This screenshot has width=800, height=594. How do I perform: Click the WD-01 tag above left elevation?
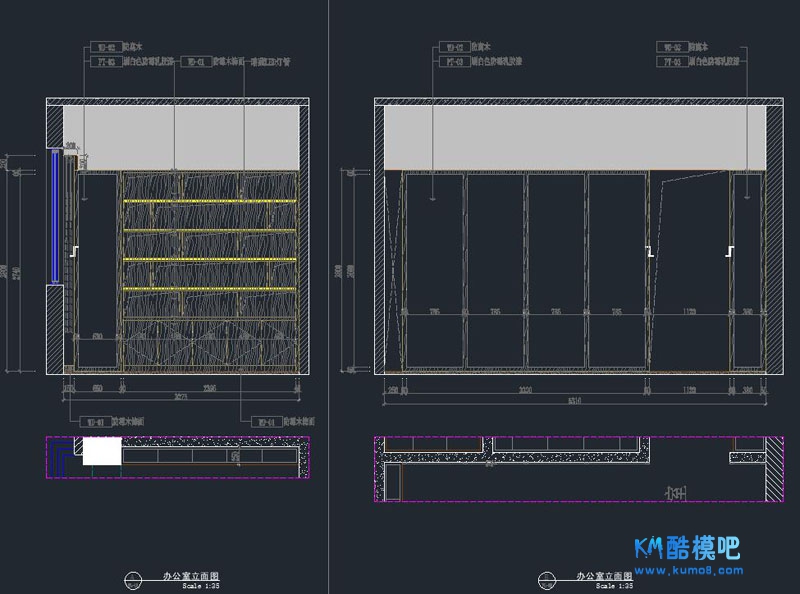[195, 62]
